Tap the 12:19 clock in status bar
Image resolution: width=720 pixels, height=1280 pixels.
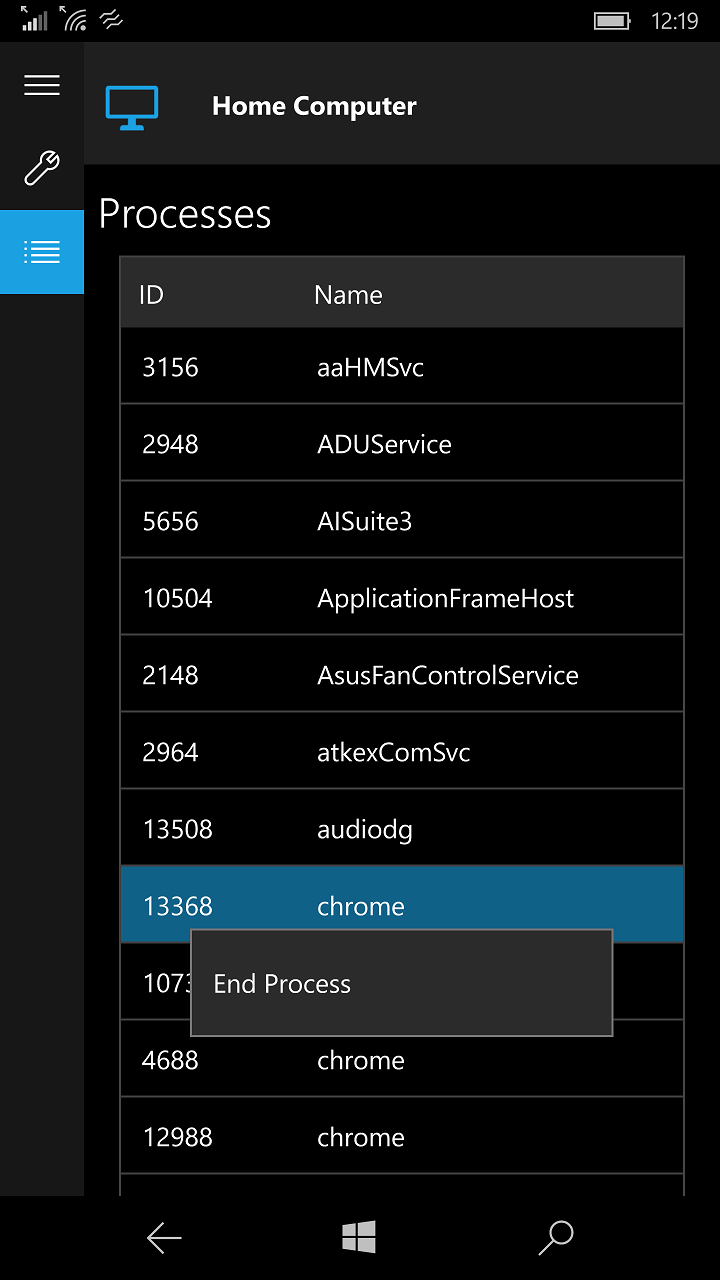(674, 20)
